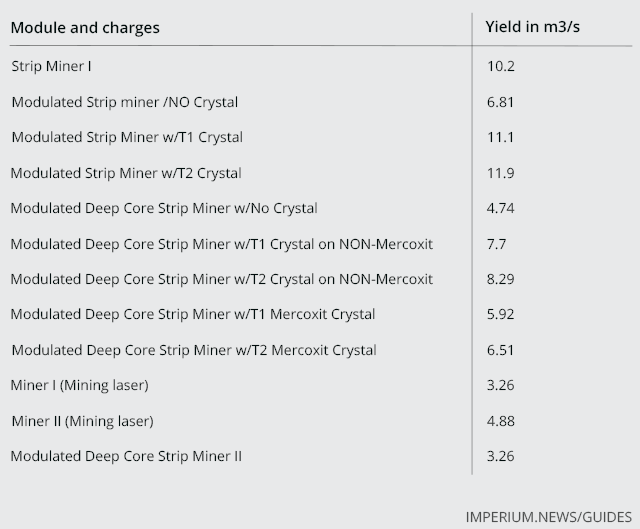Select the Miner II (Mining laser) row
The height and width of the screenshot is (529, 640).
pyautogui.click(x=321, y=421)
